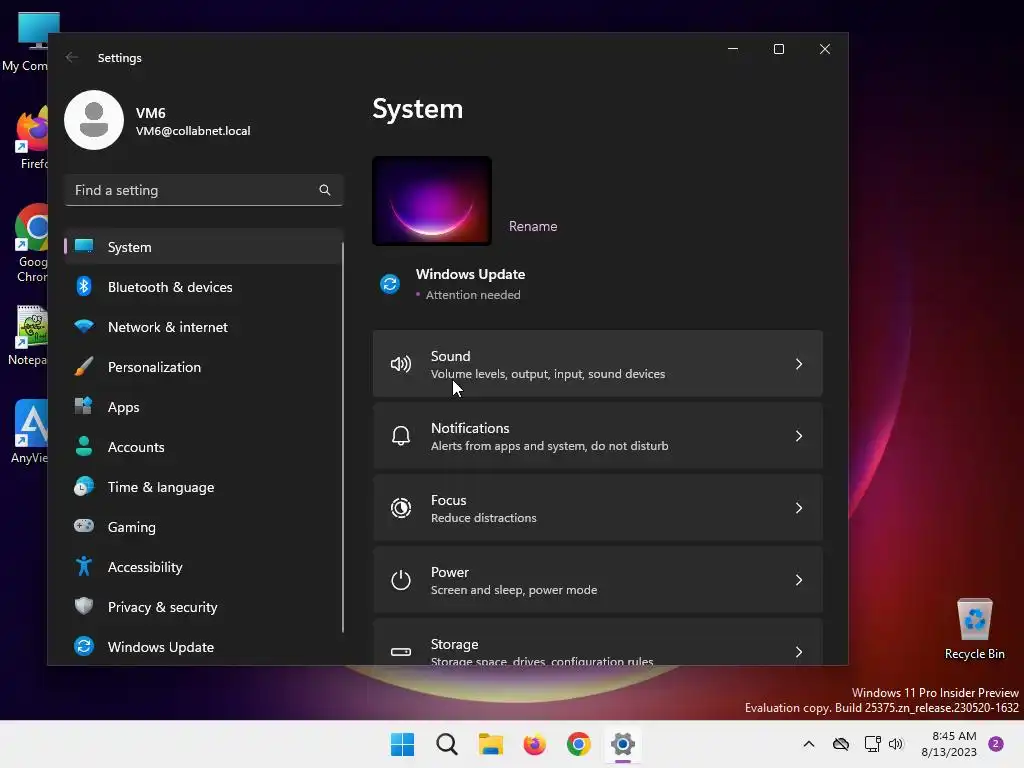Click the Wi-Fi Network icon in sidebar
The image size is (1024, 768).
84,326
